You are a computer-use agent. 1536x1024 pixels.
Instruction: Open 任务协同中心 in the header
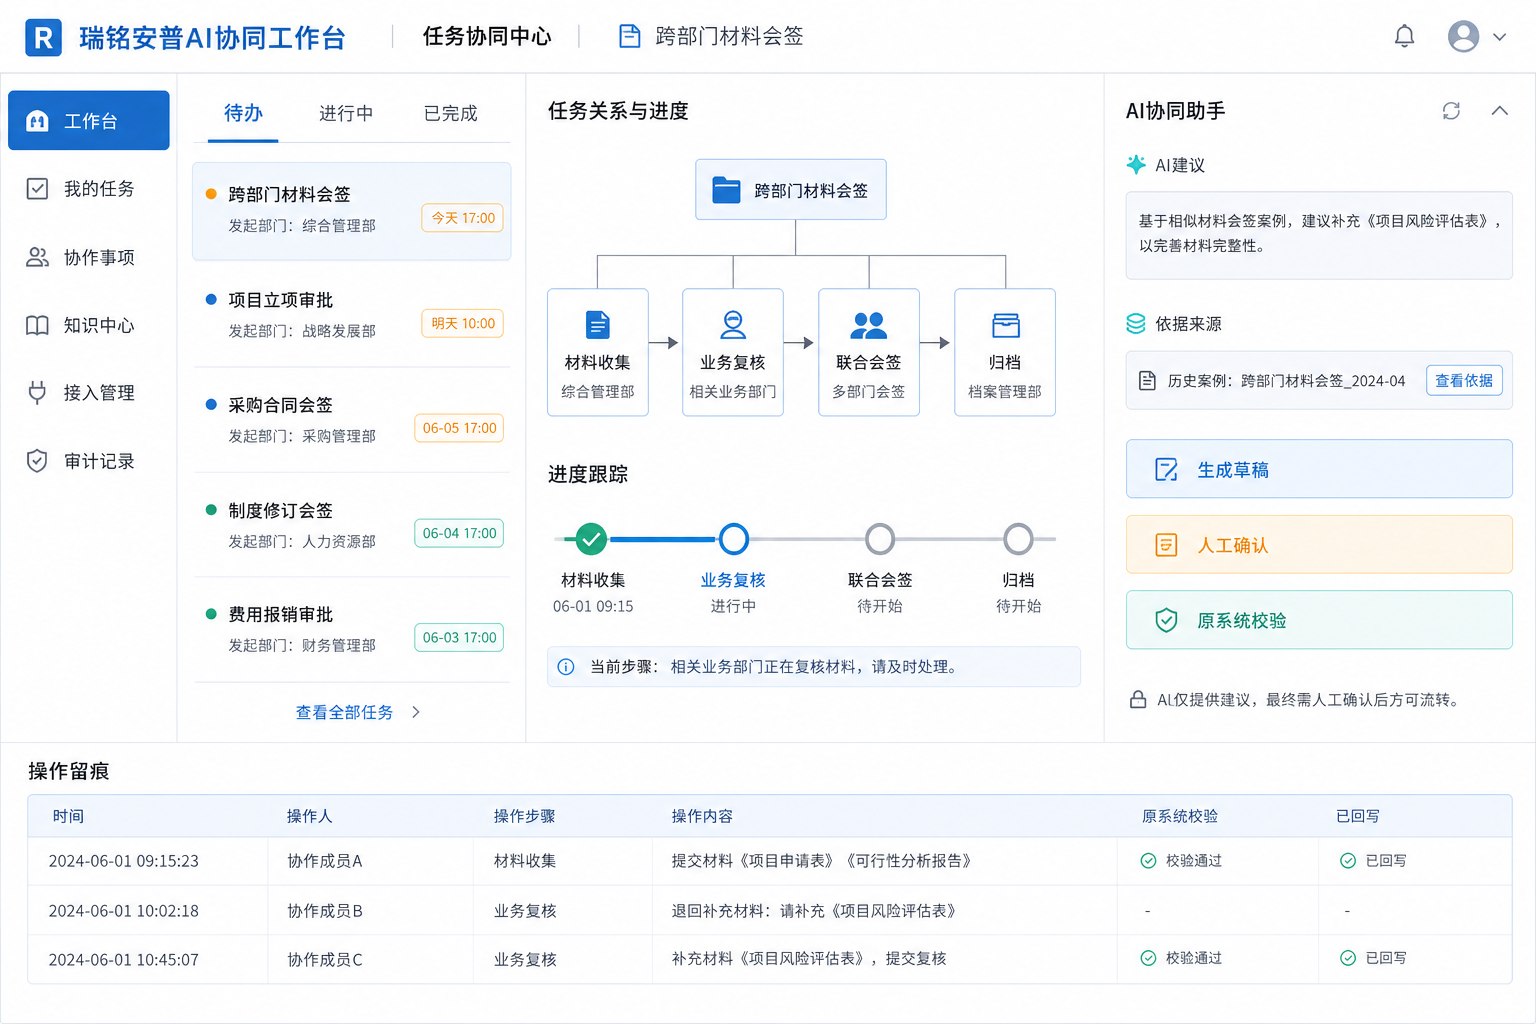pyautogui.click(x=487, y=37)
